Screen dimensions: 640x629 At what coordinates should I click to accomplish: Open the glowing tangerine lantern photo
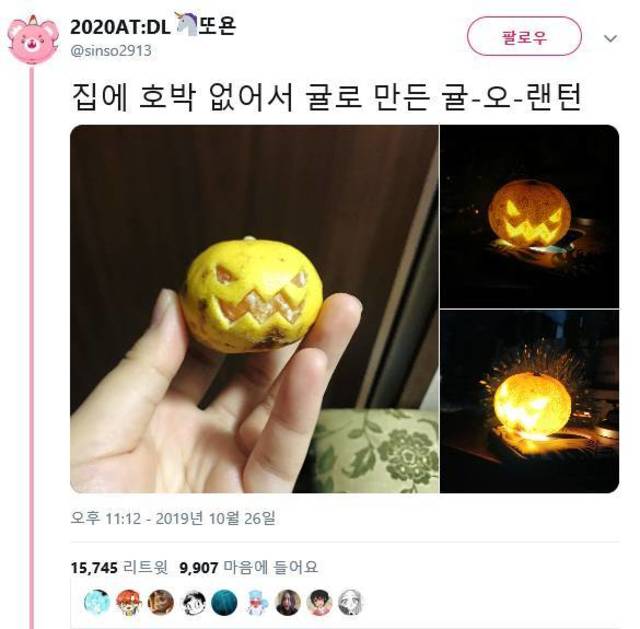pyautogui.click(x=529, y=216)
